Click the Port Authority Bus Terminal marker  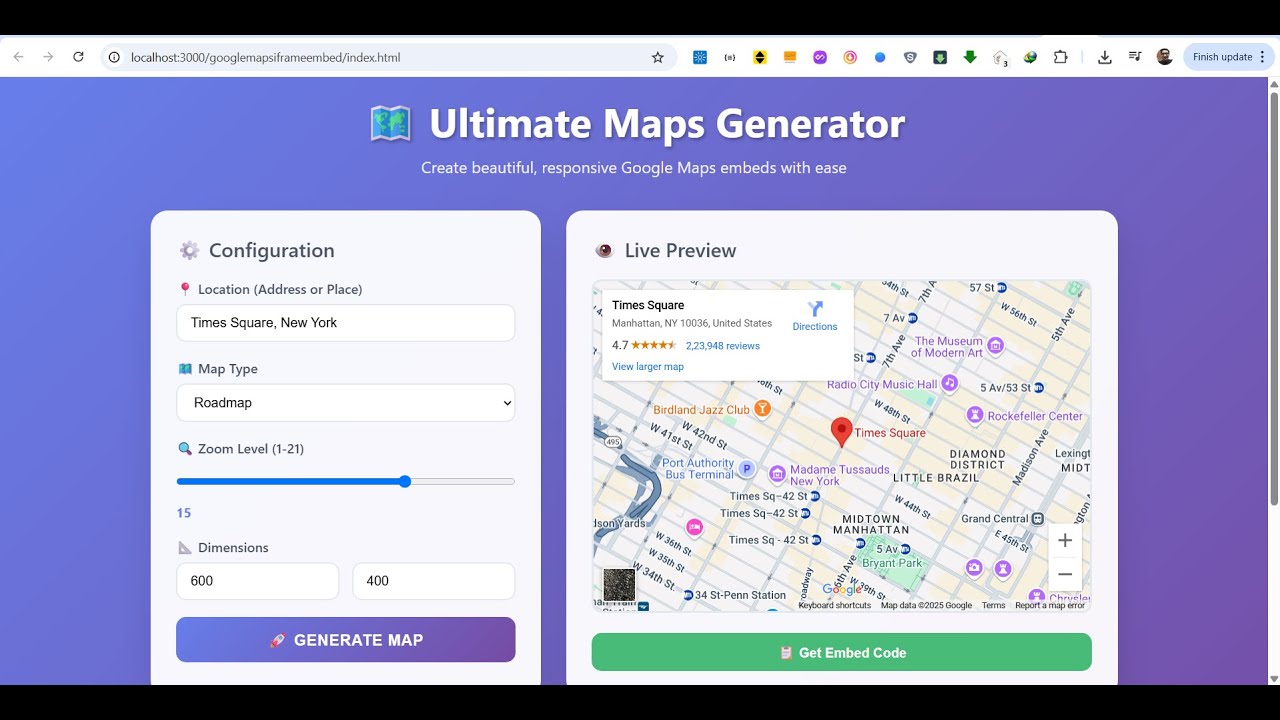(x=746, y=468)
